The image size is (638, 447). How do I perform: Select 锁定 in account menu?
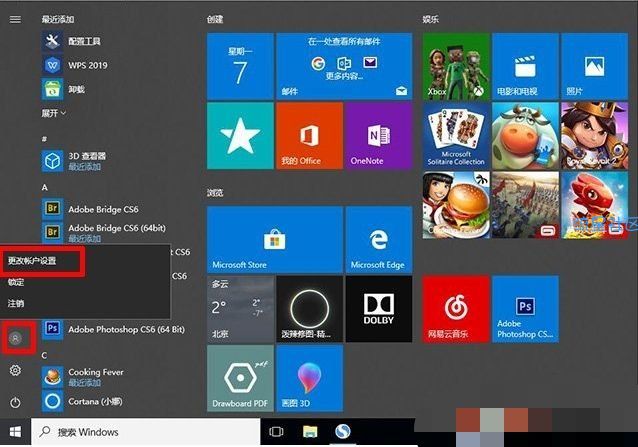pos(16,282)
